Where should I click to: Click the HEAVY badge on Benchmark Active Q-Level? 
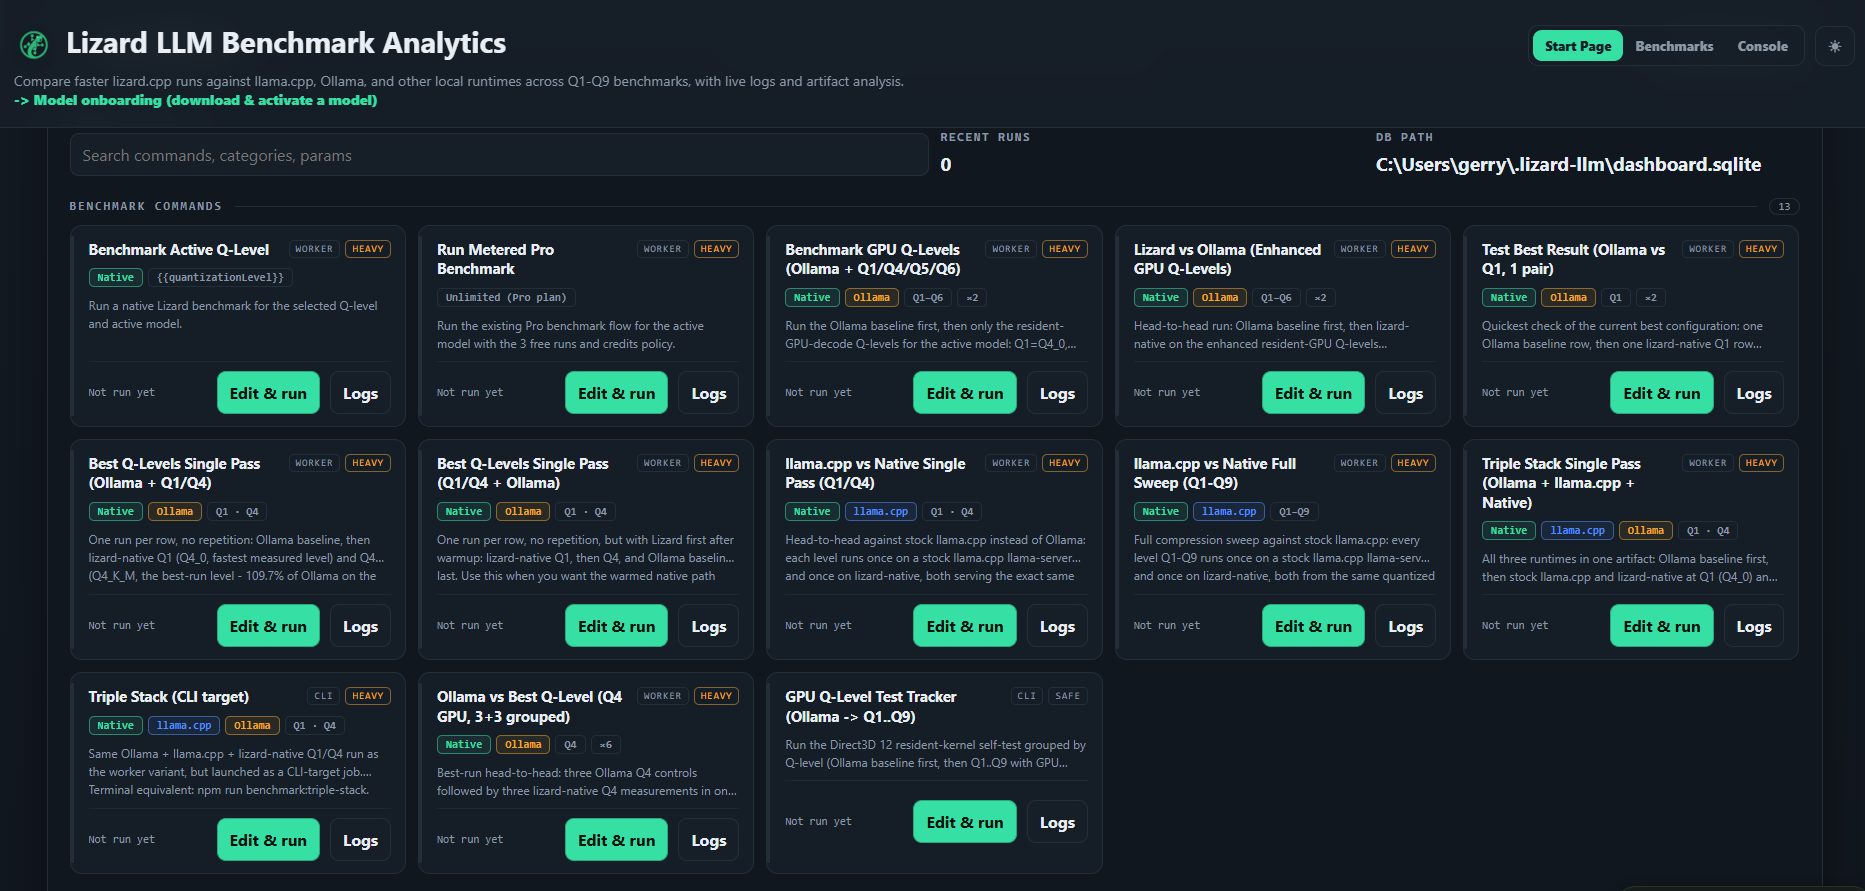click(x=368, y=249)
